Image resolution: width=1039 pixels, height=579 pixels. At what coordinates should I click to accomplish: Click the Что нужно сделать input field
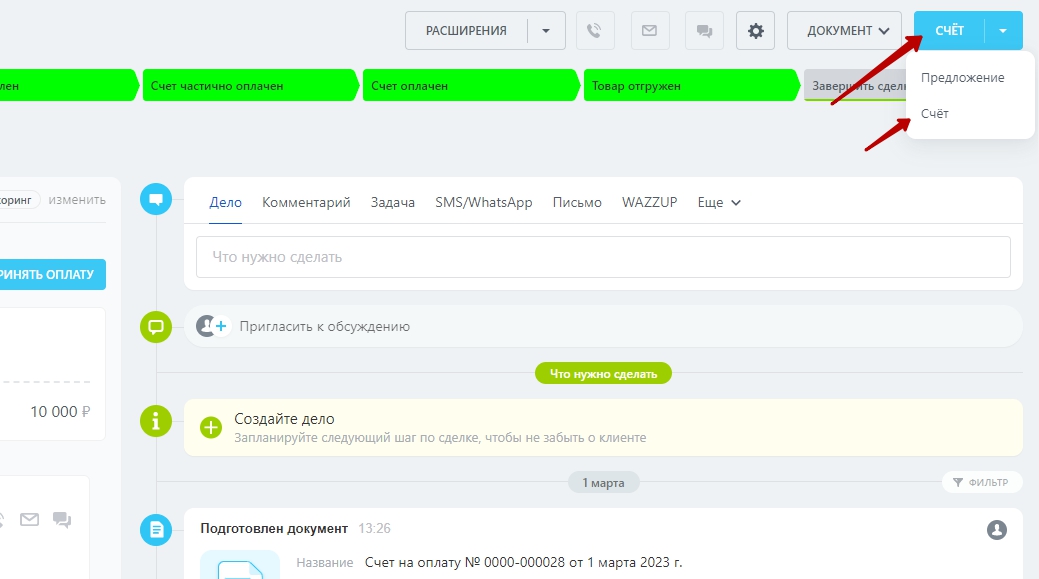pos(602,257)
